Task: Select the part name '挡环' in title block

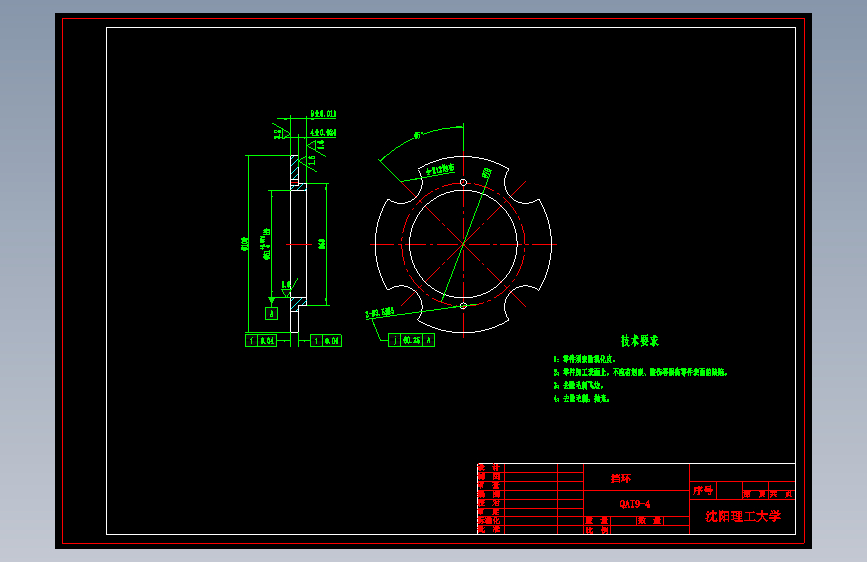Action: tap(620, 478)
